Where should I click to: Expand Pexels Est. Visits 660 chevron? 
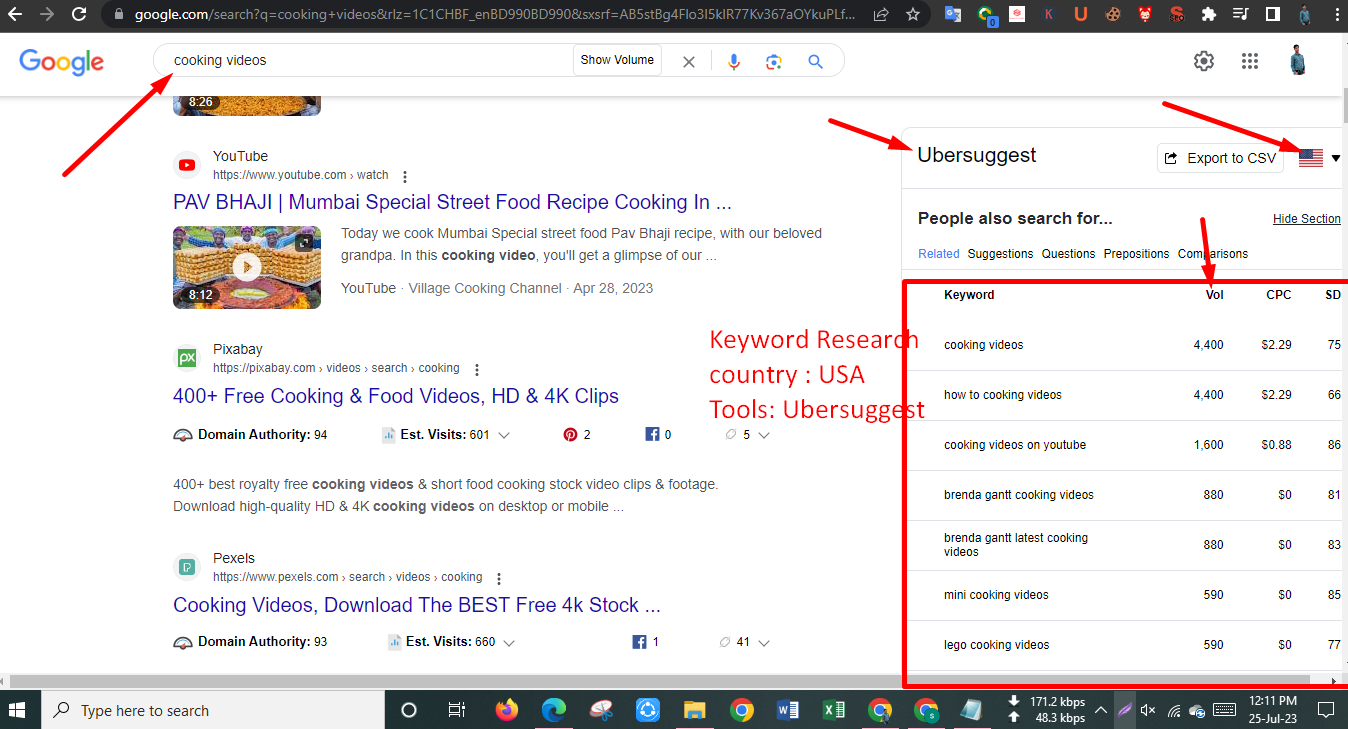[x=509, y=642]
